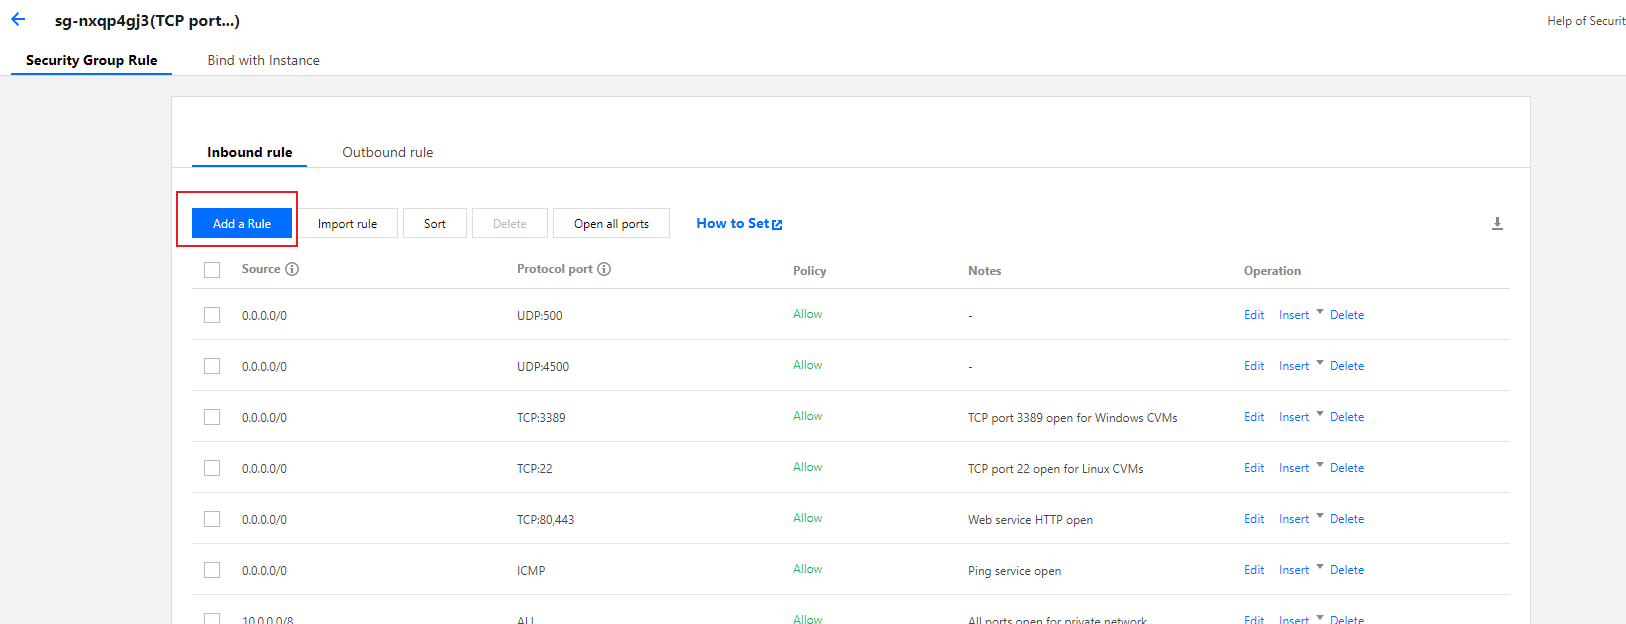Click 'TCP port 22 open for Linux CVMs' note
The image size is (1626, 624).
1055,469
